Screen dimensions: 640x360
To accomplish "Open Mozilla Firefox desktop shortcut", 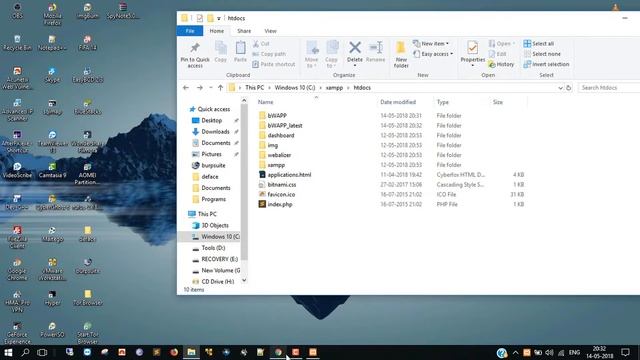I will 52,13.
